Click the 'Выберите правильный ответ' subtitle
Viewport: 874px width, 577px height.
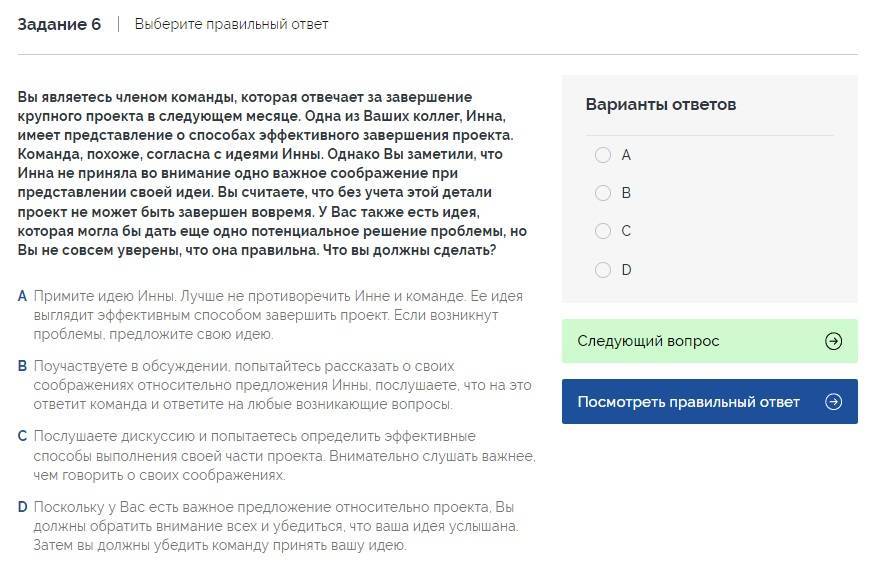tap(231, 24)
